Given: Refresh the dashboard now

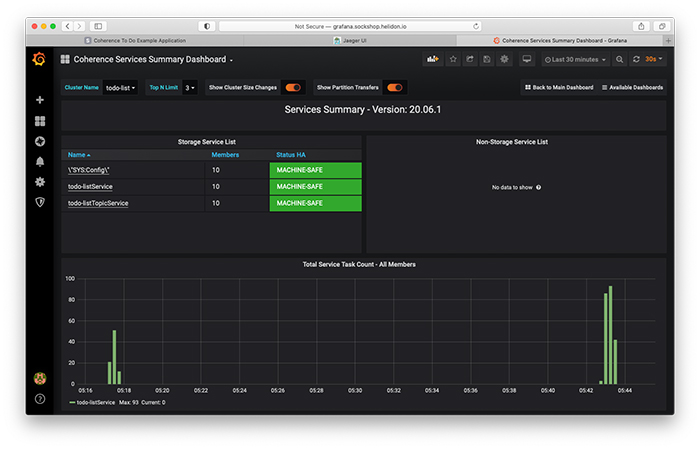Looking at the screenshot, I should [x=636, y=59].
